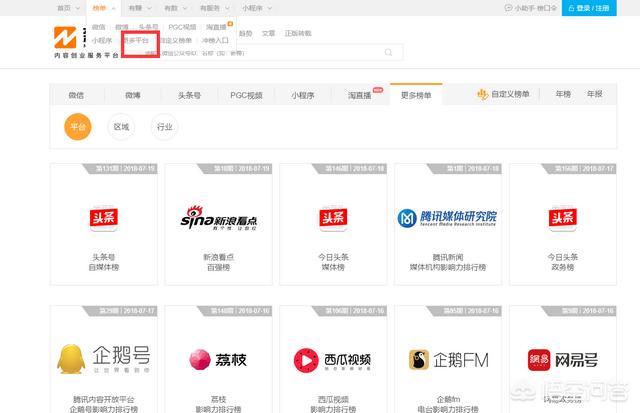Image resolution: width=640 pixels, height=413 pixels.
Task: Choose 冲榜入口 in the 榜单 dropdown menu
Action: 215,40
